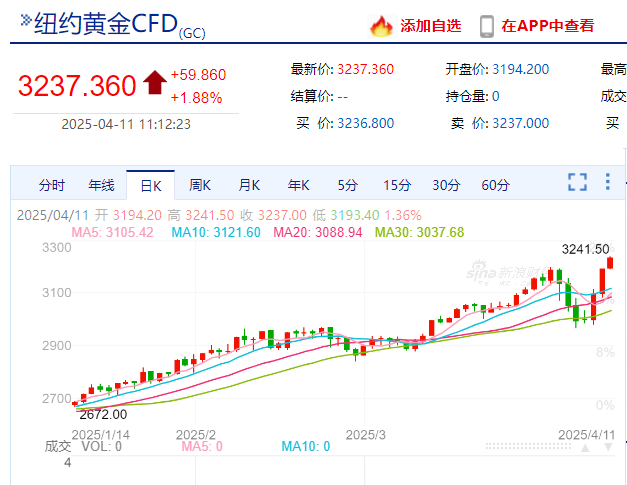Click the timestamp 2025-04-11 11:12:23
The height and width of the screenshot is (485, 627).
126,124
